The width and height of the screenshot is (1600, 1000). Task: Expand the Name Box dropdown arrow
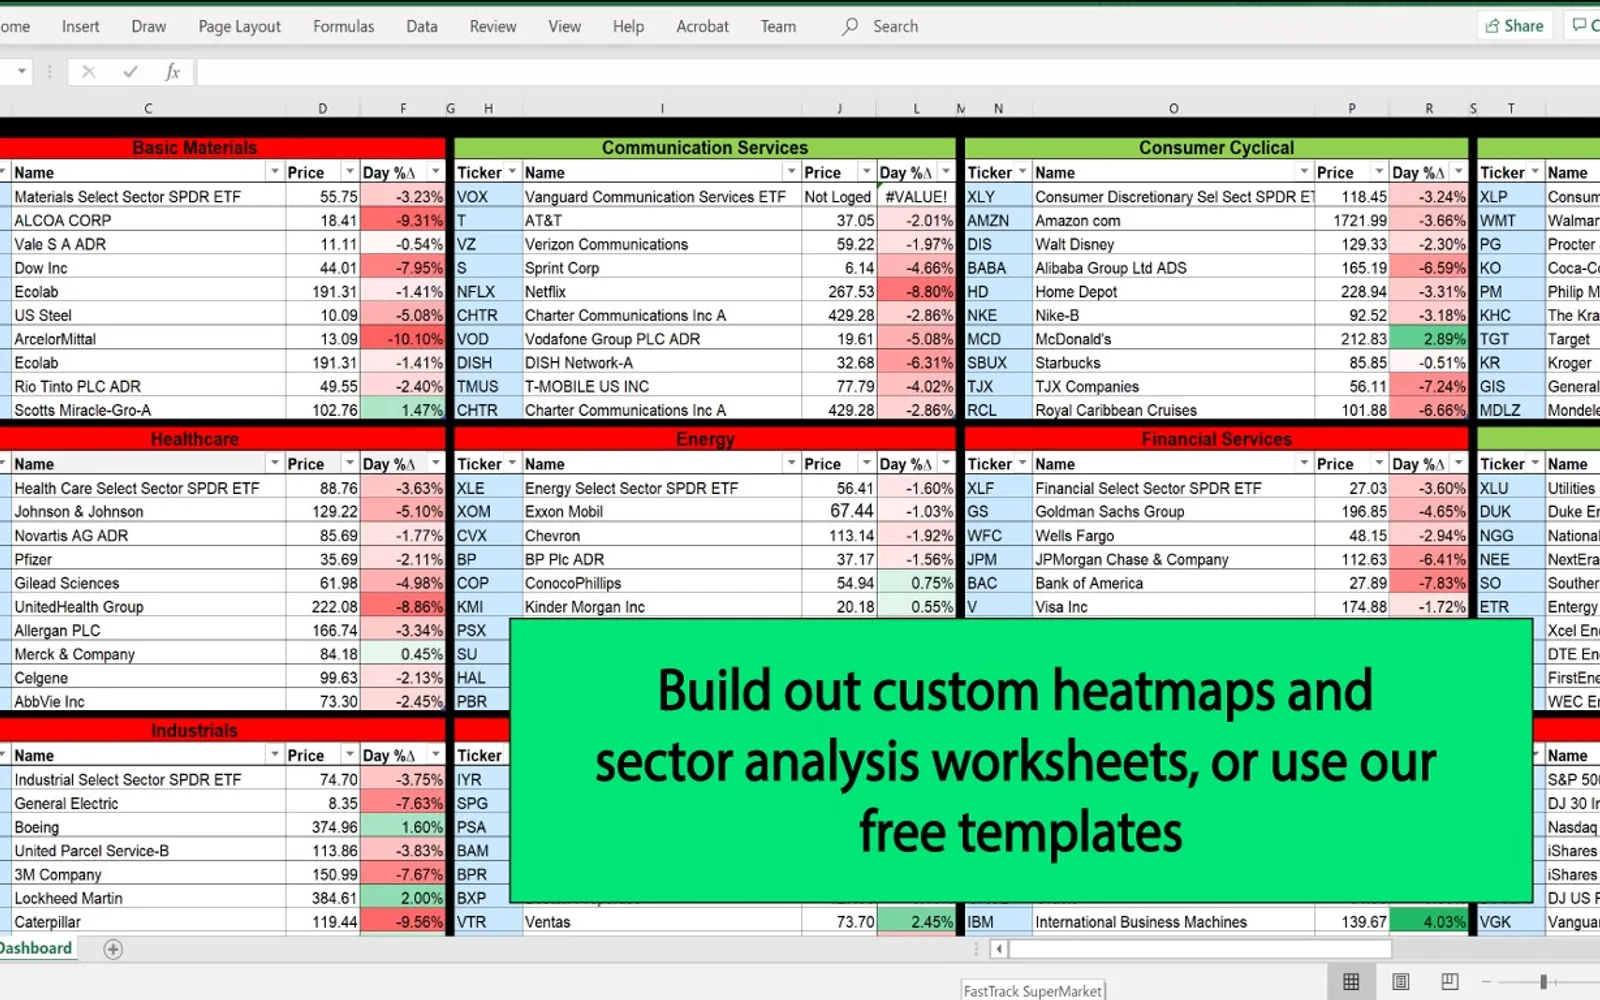coord(21,71)
